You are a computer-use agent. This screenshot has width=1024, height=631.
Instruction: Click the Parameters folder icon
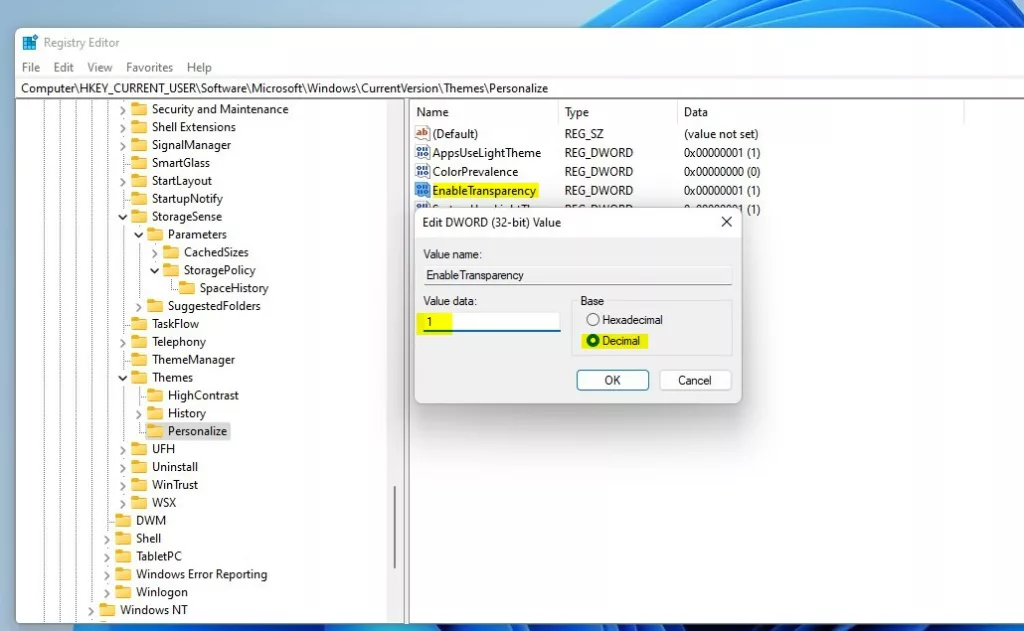coord(155,234)
